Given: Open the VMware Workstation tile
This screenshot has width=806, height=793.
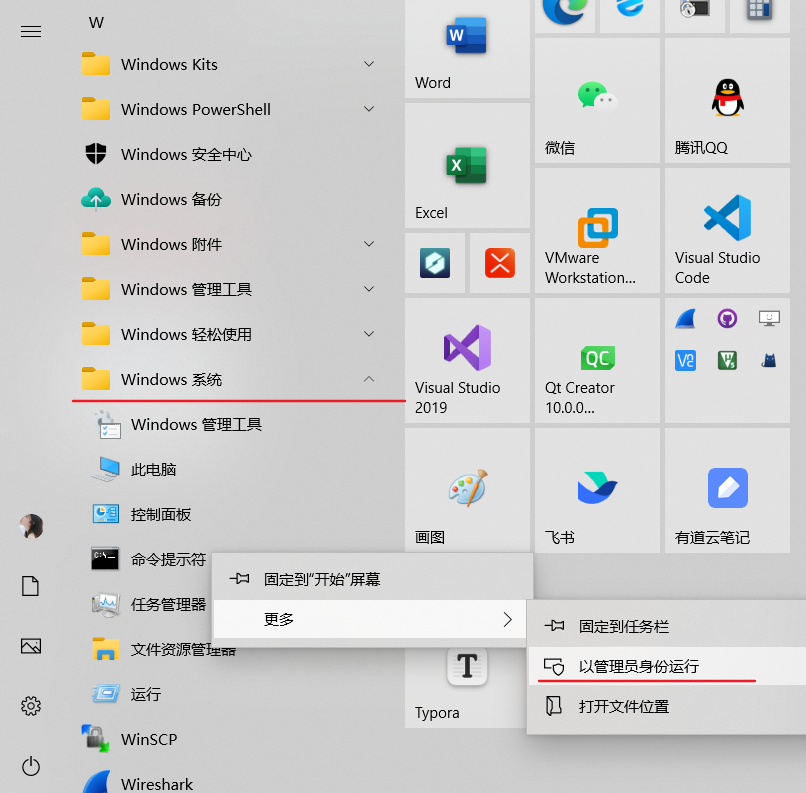Looking at the screenshot, I should 597,231.
